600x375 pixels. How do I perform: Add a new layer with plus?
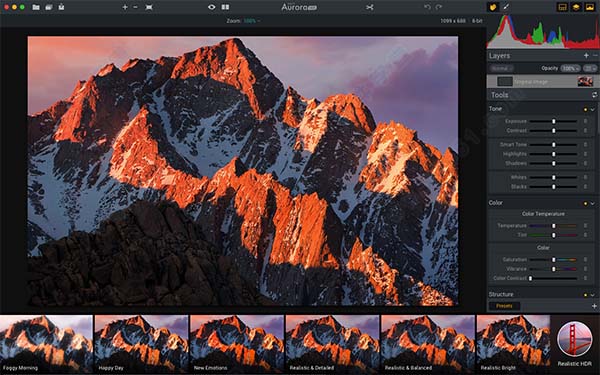click(x=586, y=55)
